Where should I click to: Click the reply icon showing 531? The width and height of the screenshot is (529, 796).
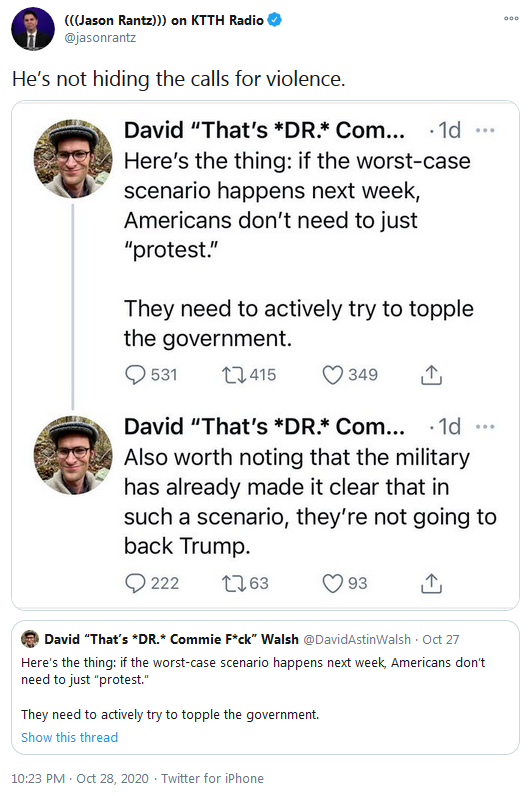[135, 375]
